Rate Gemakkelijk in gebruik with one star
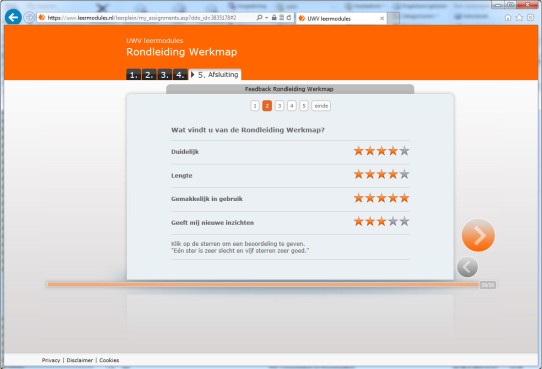The width and height of the screenshot is (542, 369). 359,198
